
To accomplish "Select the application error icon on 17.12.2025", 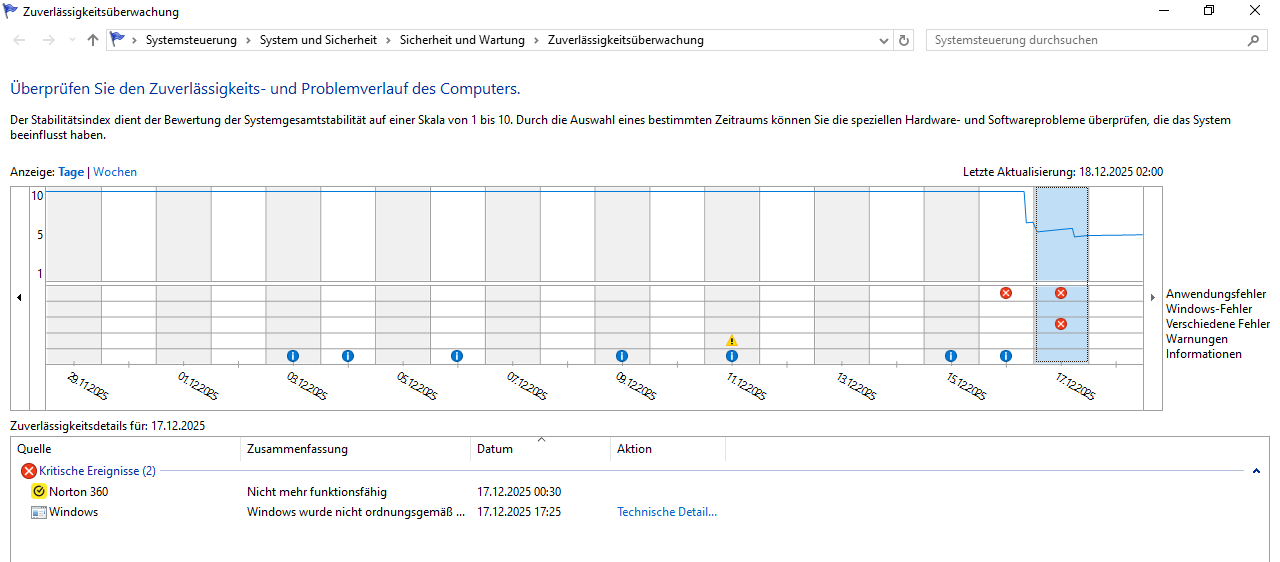I will tap(1061, 293).
